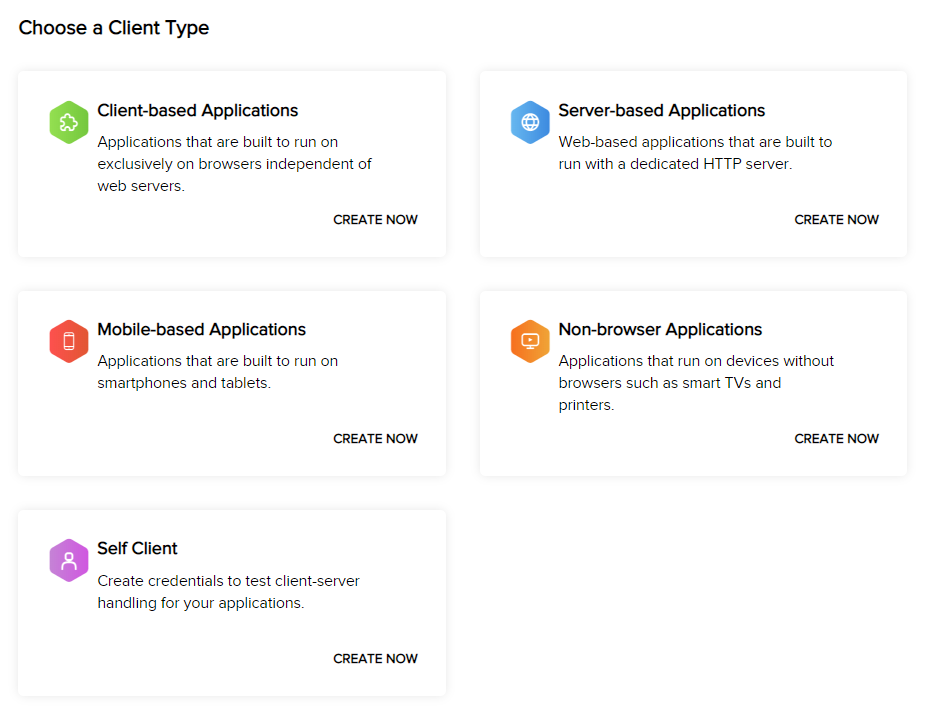Select the Mobile-based Applications title
Screen dimensions: 926x711
tap(201, 329)
